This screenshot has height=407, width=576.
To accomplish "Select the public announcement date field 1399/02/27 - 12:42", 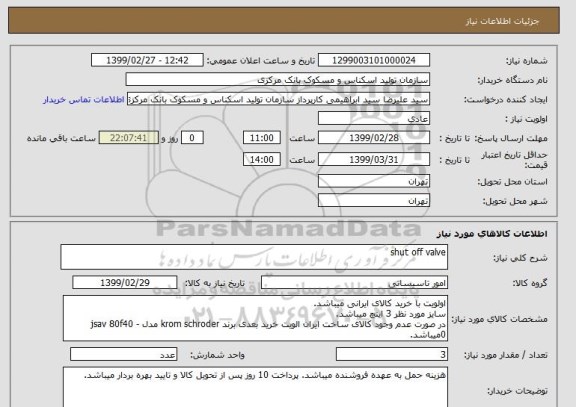I will click(147, 60).
